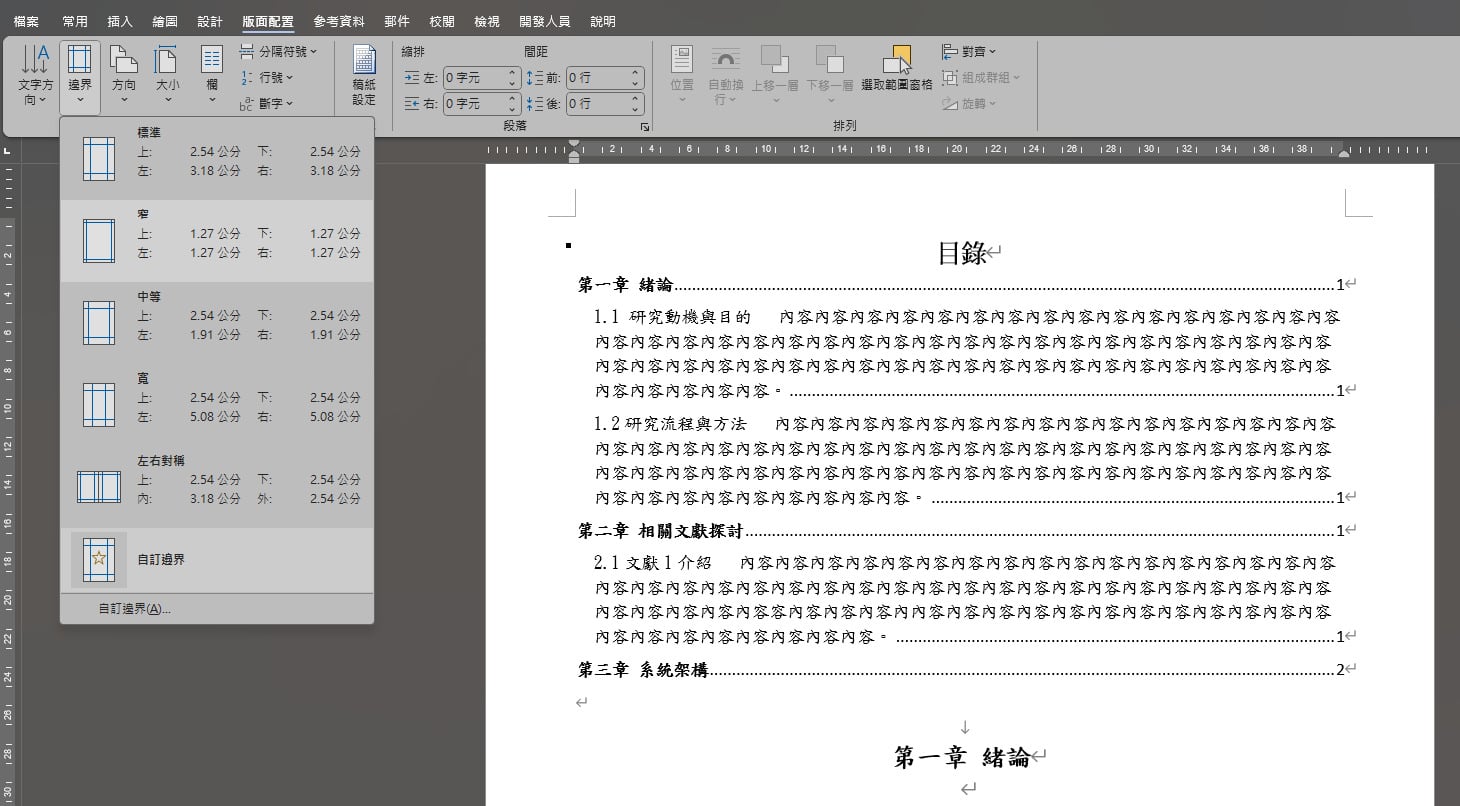The image size is (1460, 806).
Task: Open the 大小 paper size menu
Action: (x=167, y=75)
